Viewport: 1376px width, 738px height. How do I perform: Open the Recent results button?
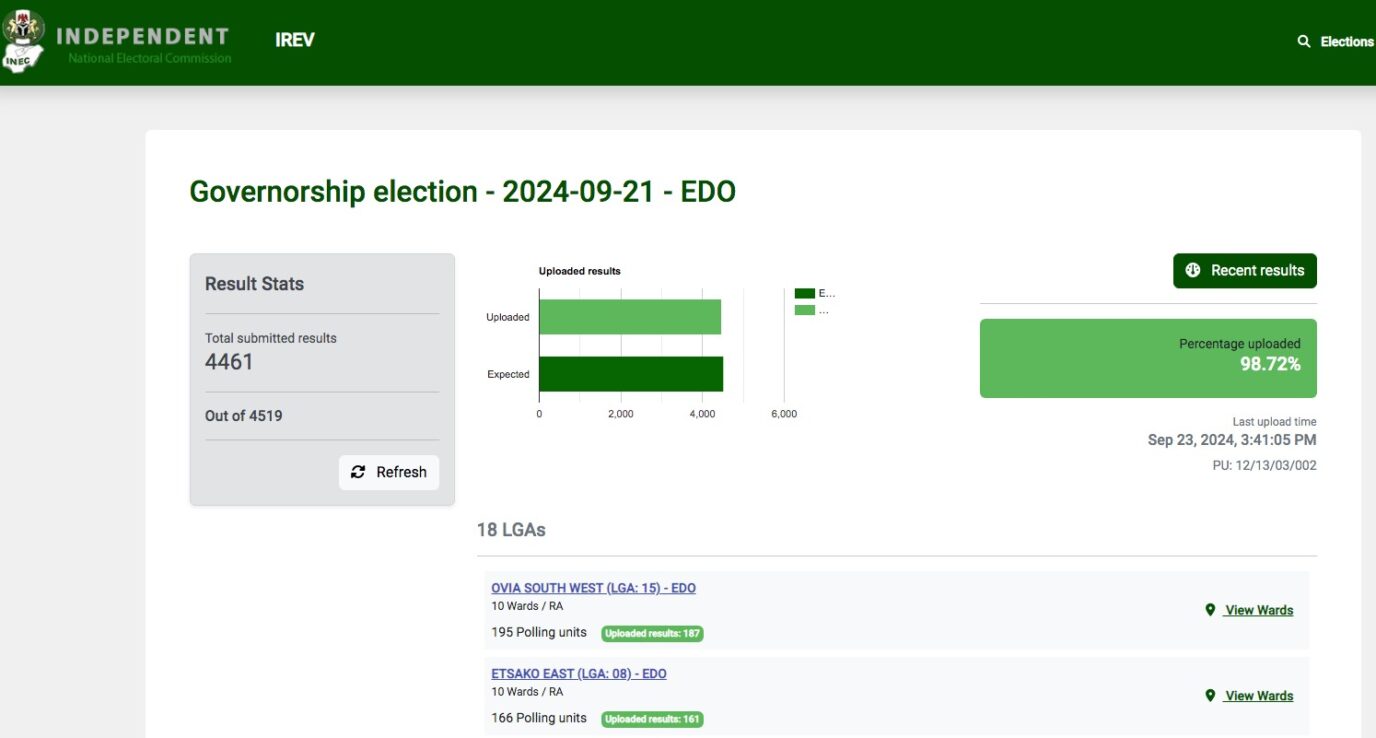(1245, 270)
